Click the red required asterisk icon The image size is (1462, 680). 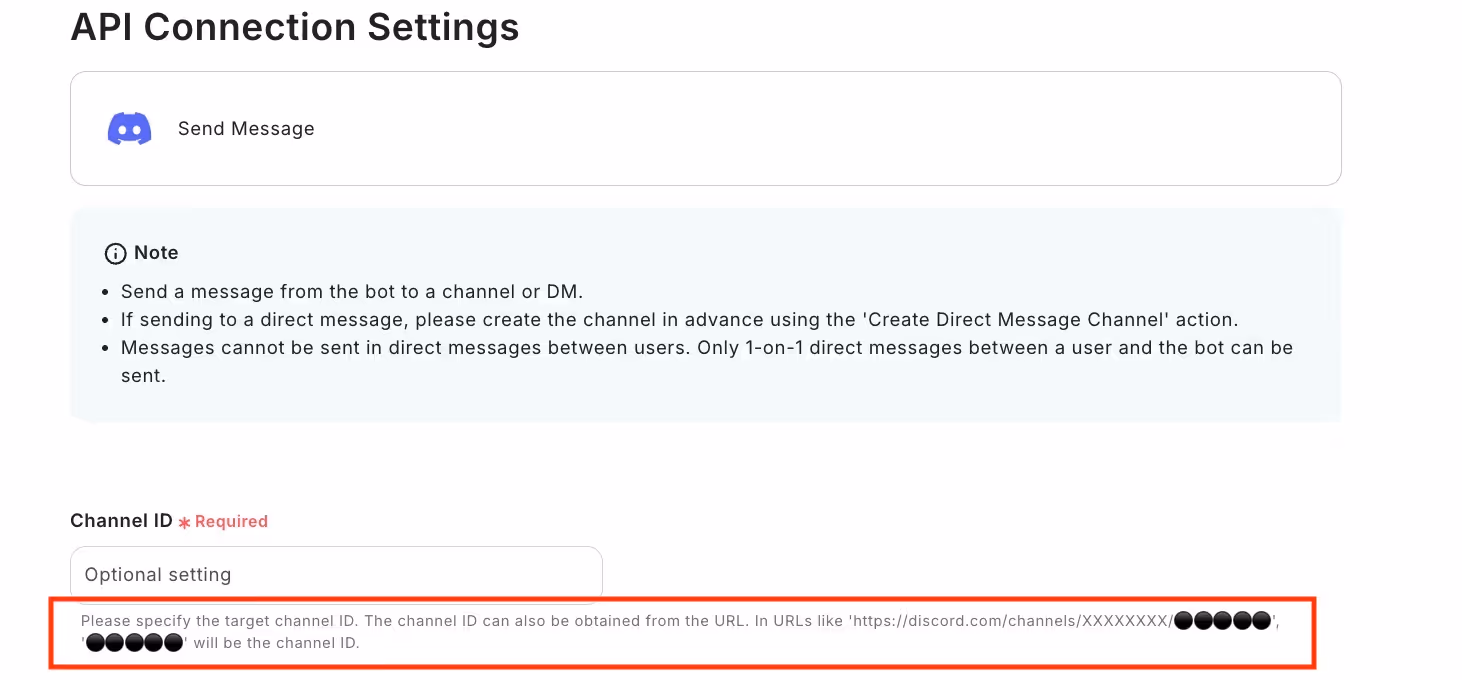point(184,522)
